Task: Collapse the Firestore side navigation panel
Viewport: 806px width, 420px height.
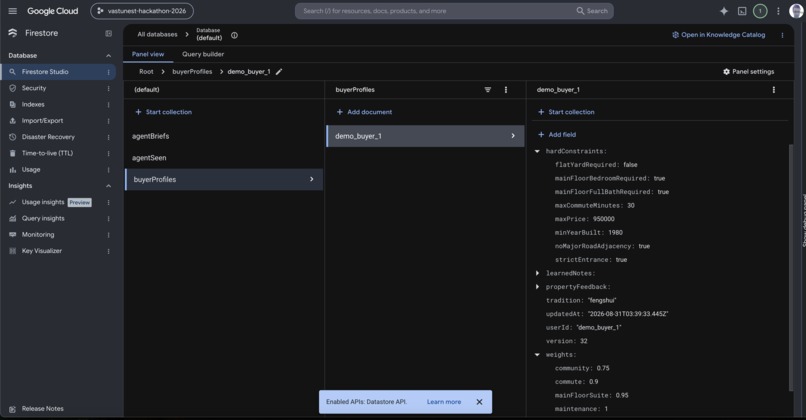Action: click(108, 33)
